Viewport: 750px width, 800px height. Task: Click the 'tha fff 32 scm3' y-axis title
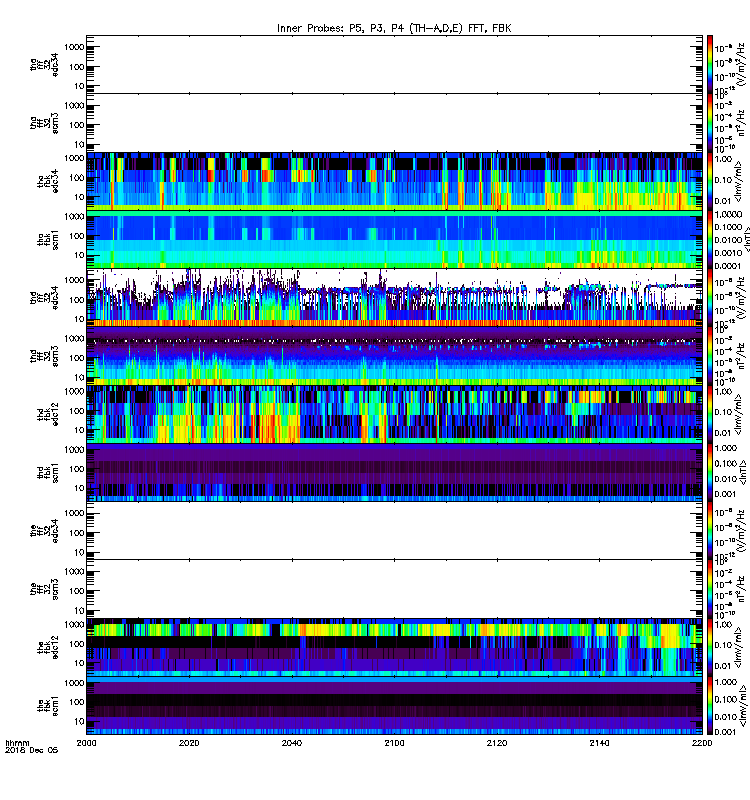[44, 122]
